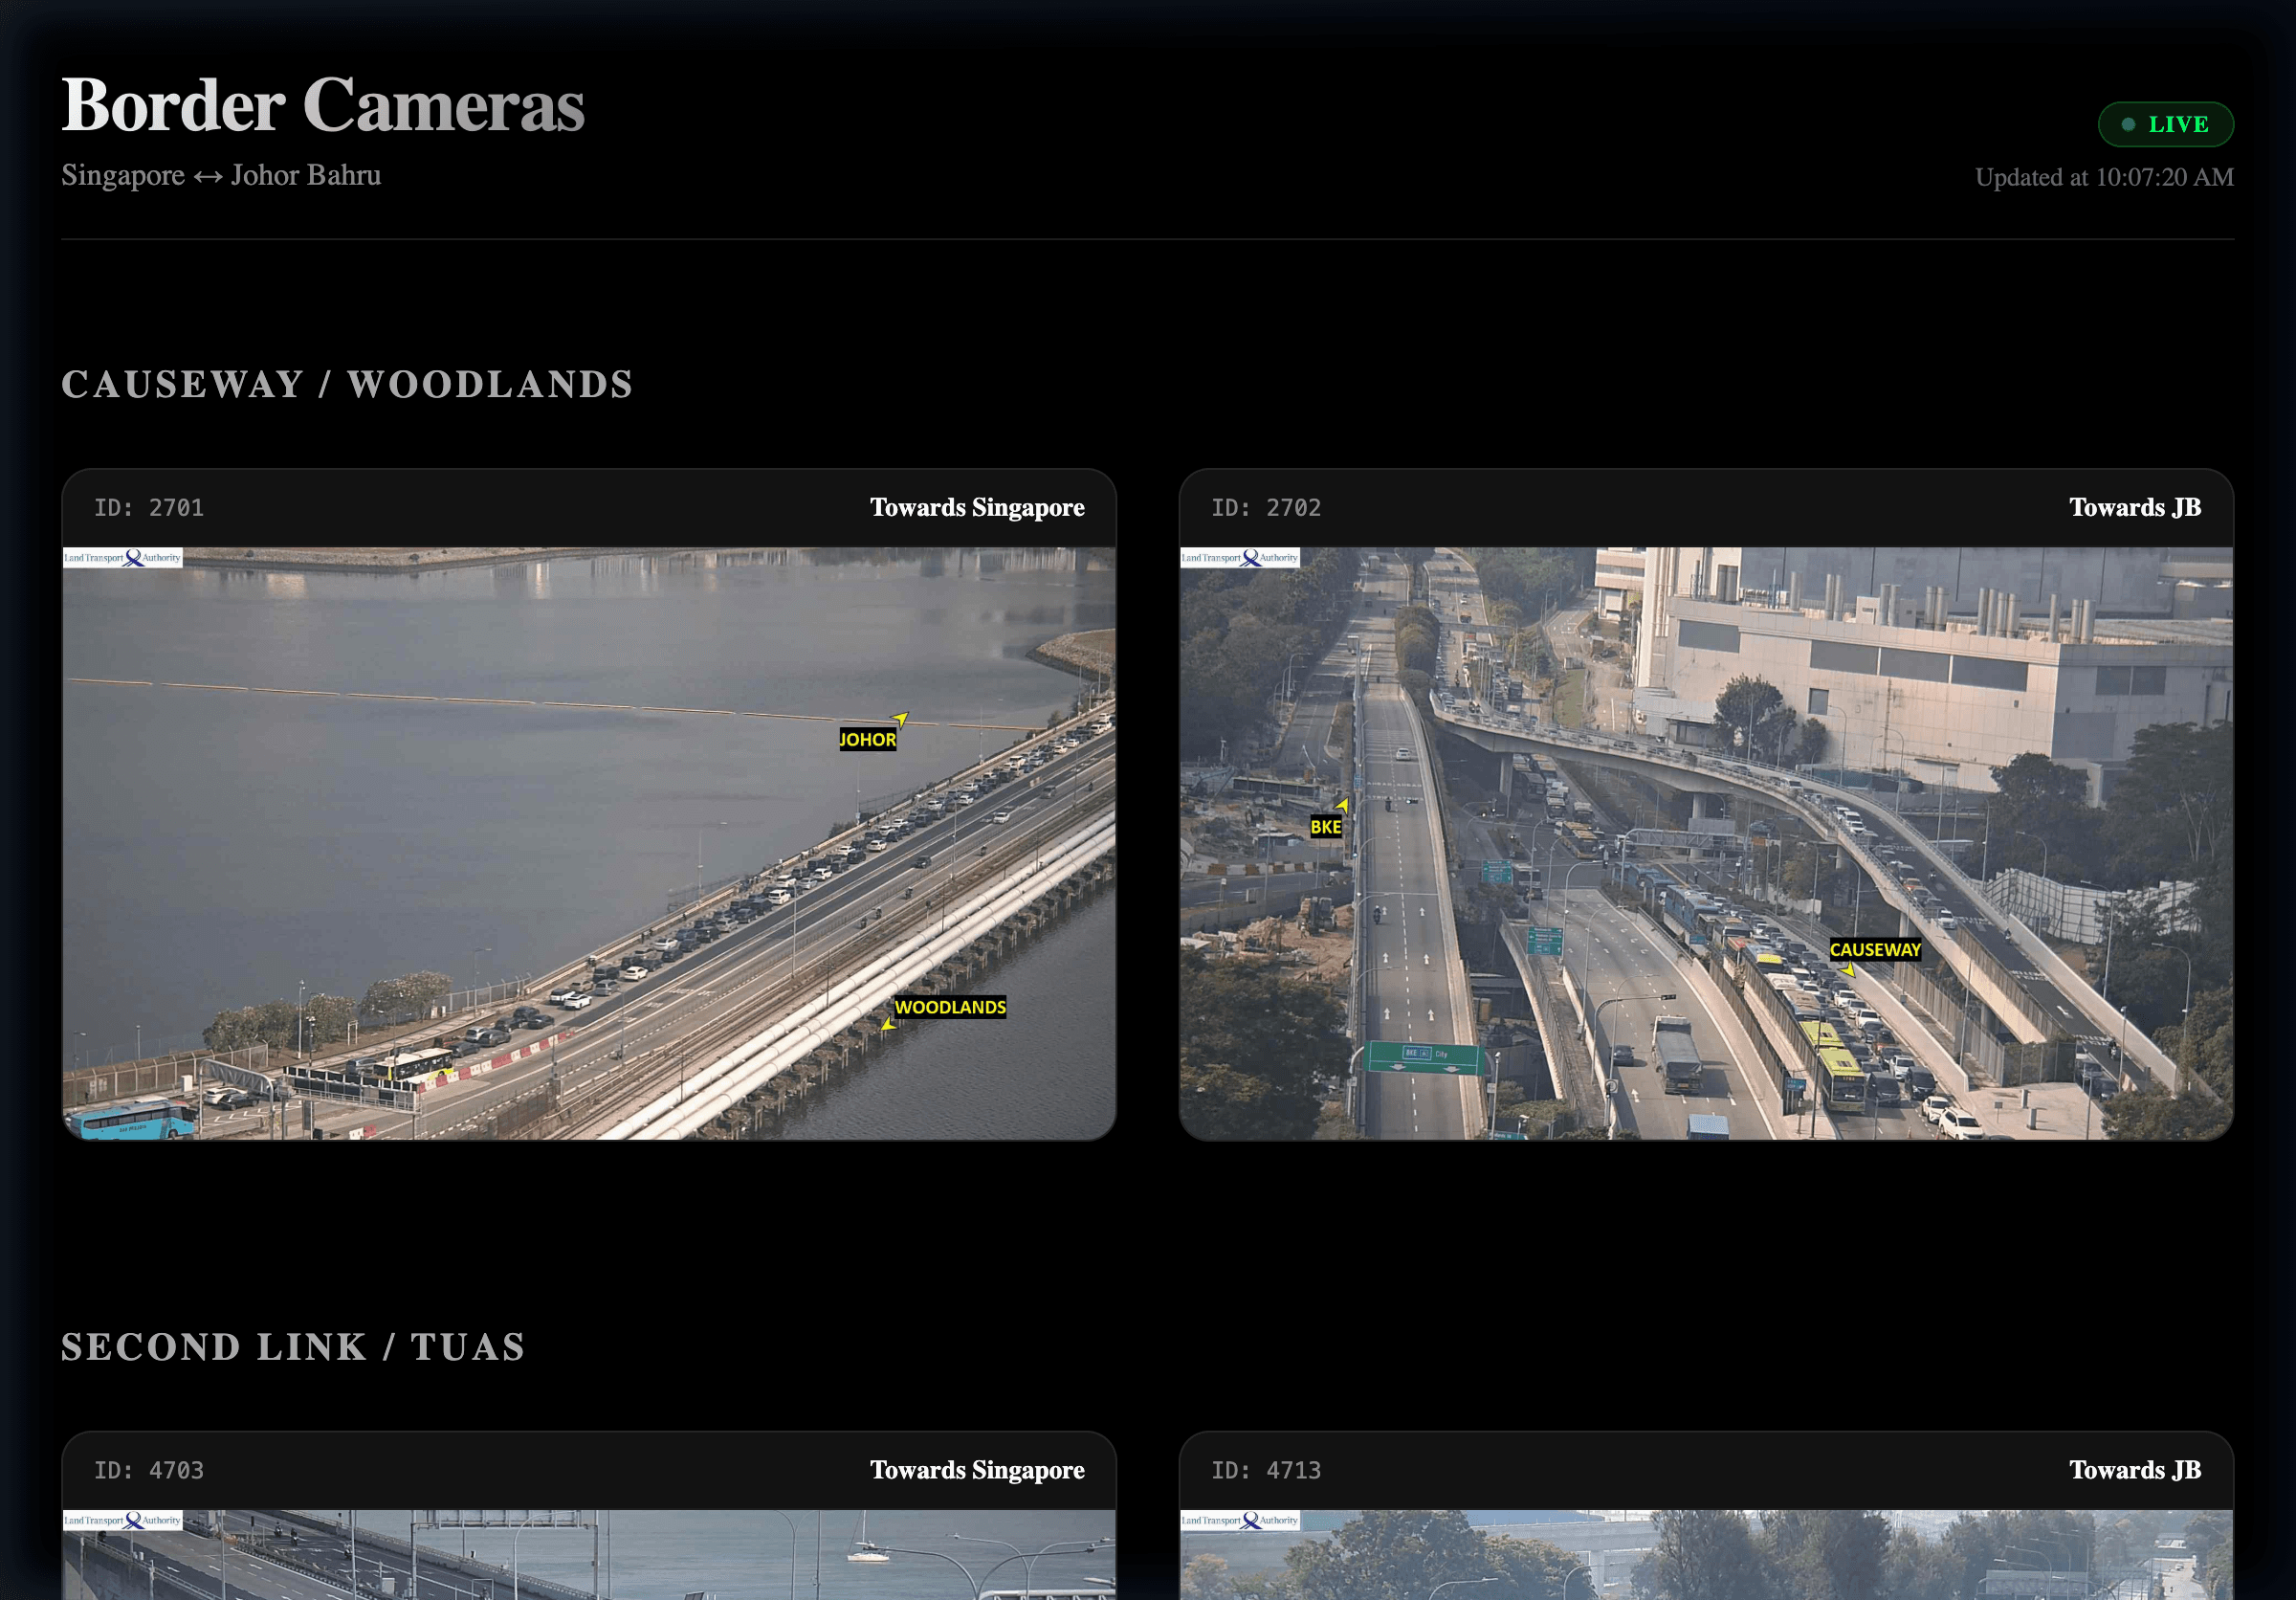This screenshot has width=2296, height=1600.
Task: Click the ID: 2702 label
Action: pyautogui.click(x=1266, y=508)
